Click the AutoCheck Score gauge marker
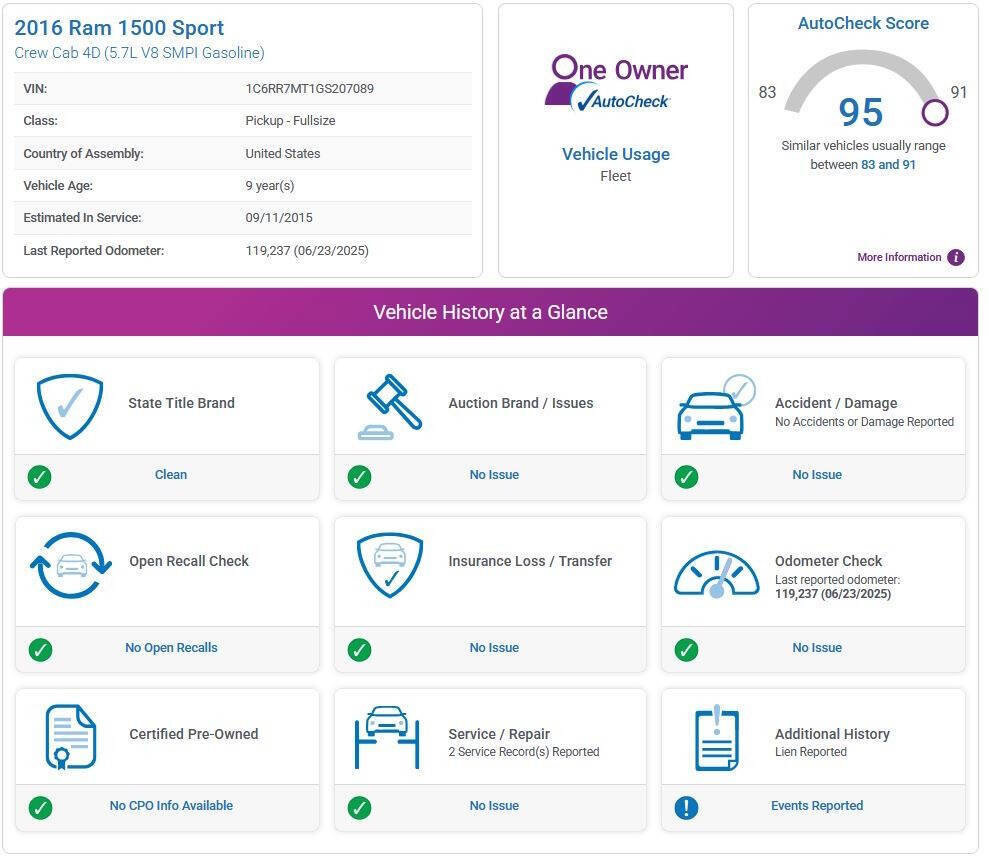Screen dimensions: 989x857 (x=934, y=112)
